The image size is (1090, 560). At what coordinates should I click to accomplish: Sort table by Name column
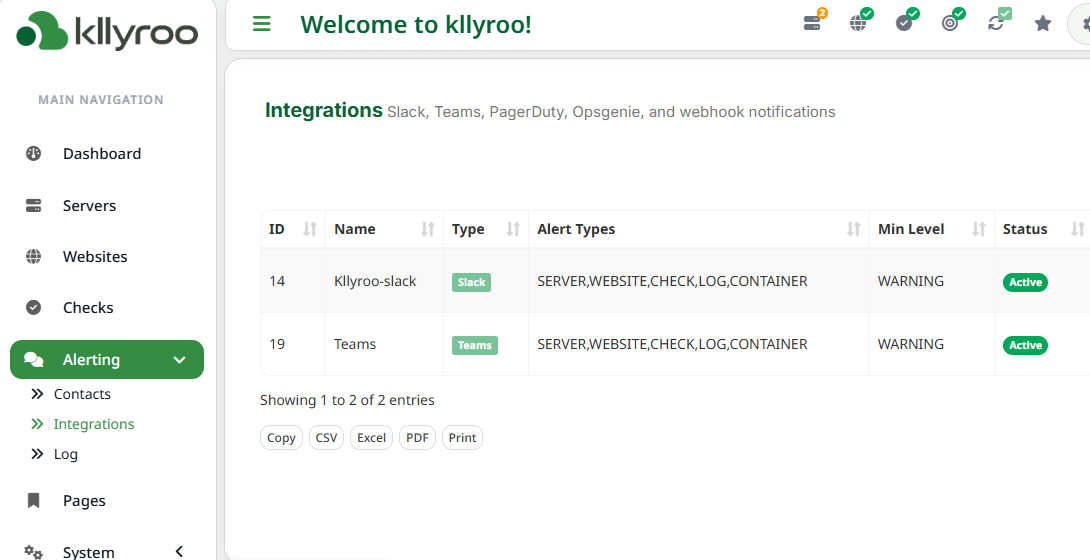428,229
